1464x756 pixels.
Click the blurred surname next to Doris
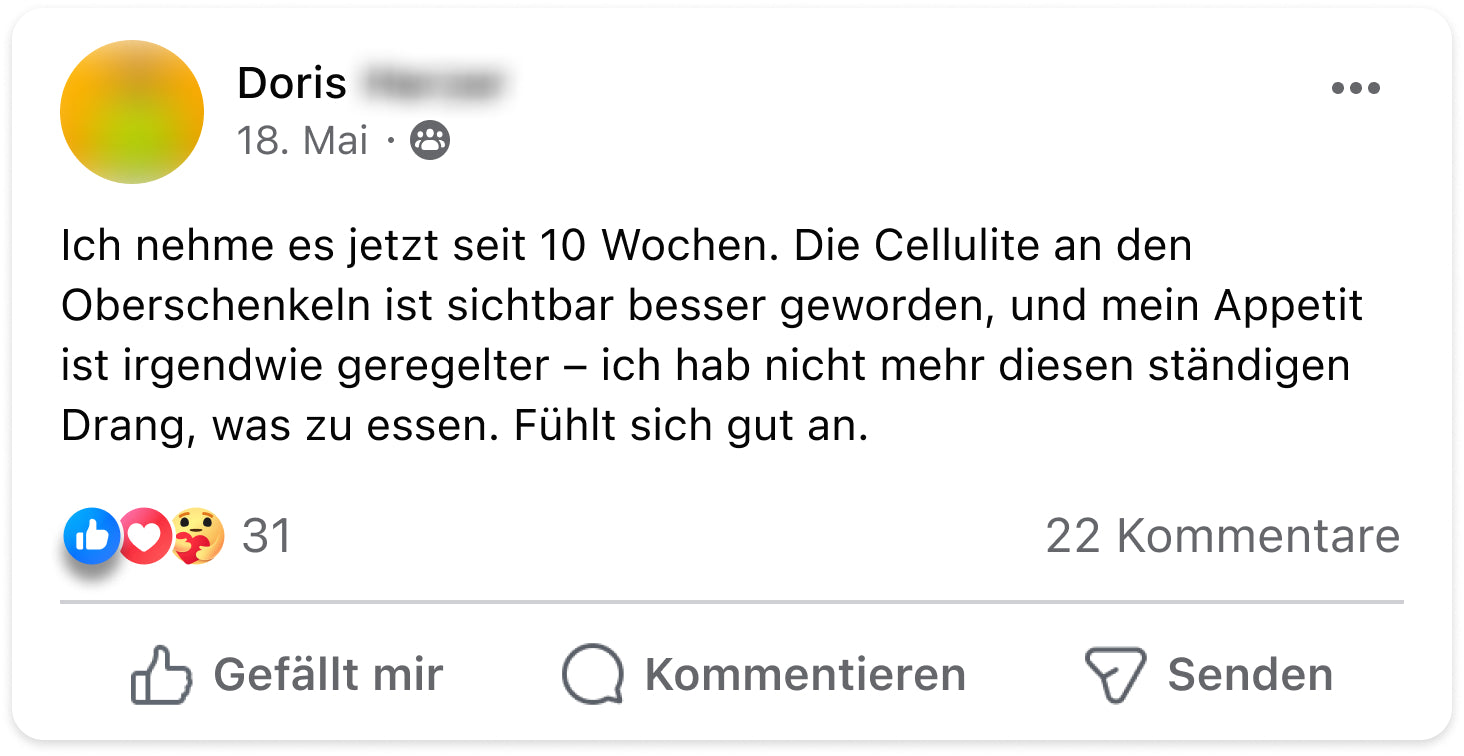pos(431,84)
